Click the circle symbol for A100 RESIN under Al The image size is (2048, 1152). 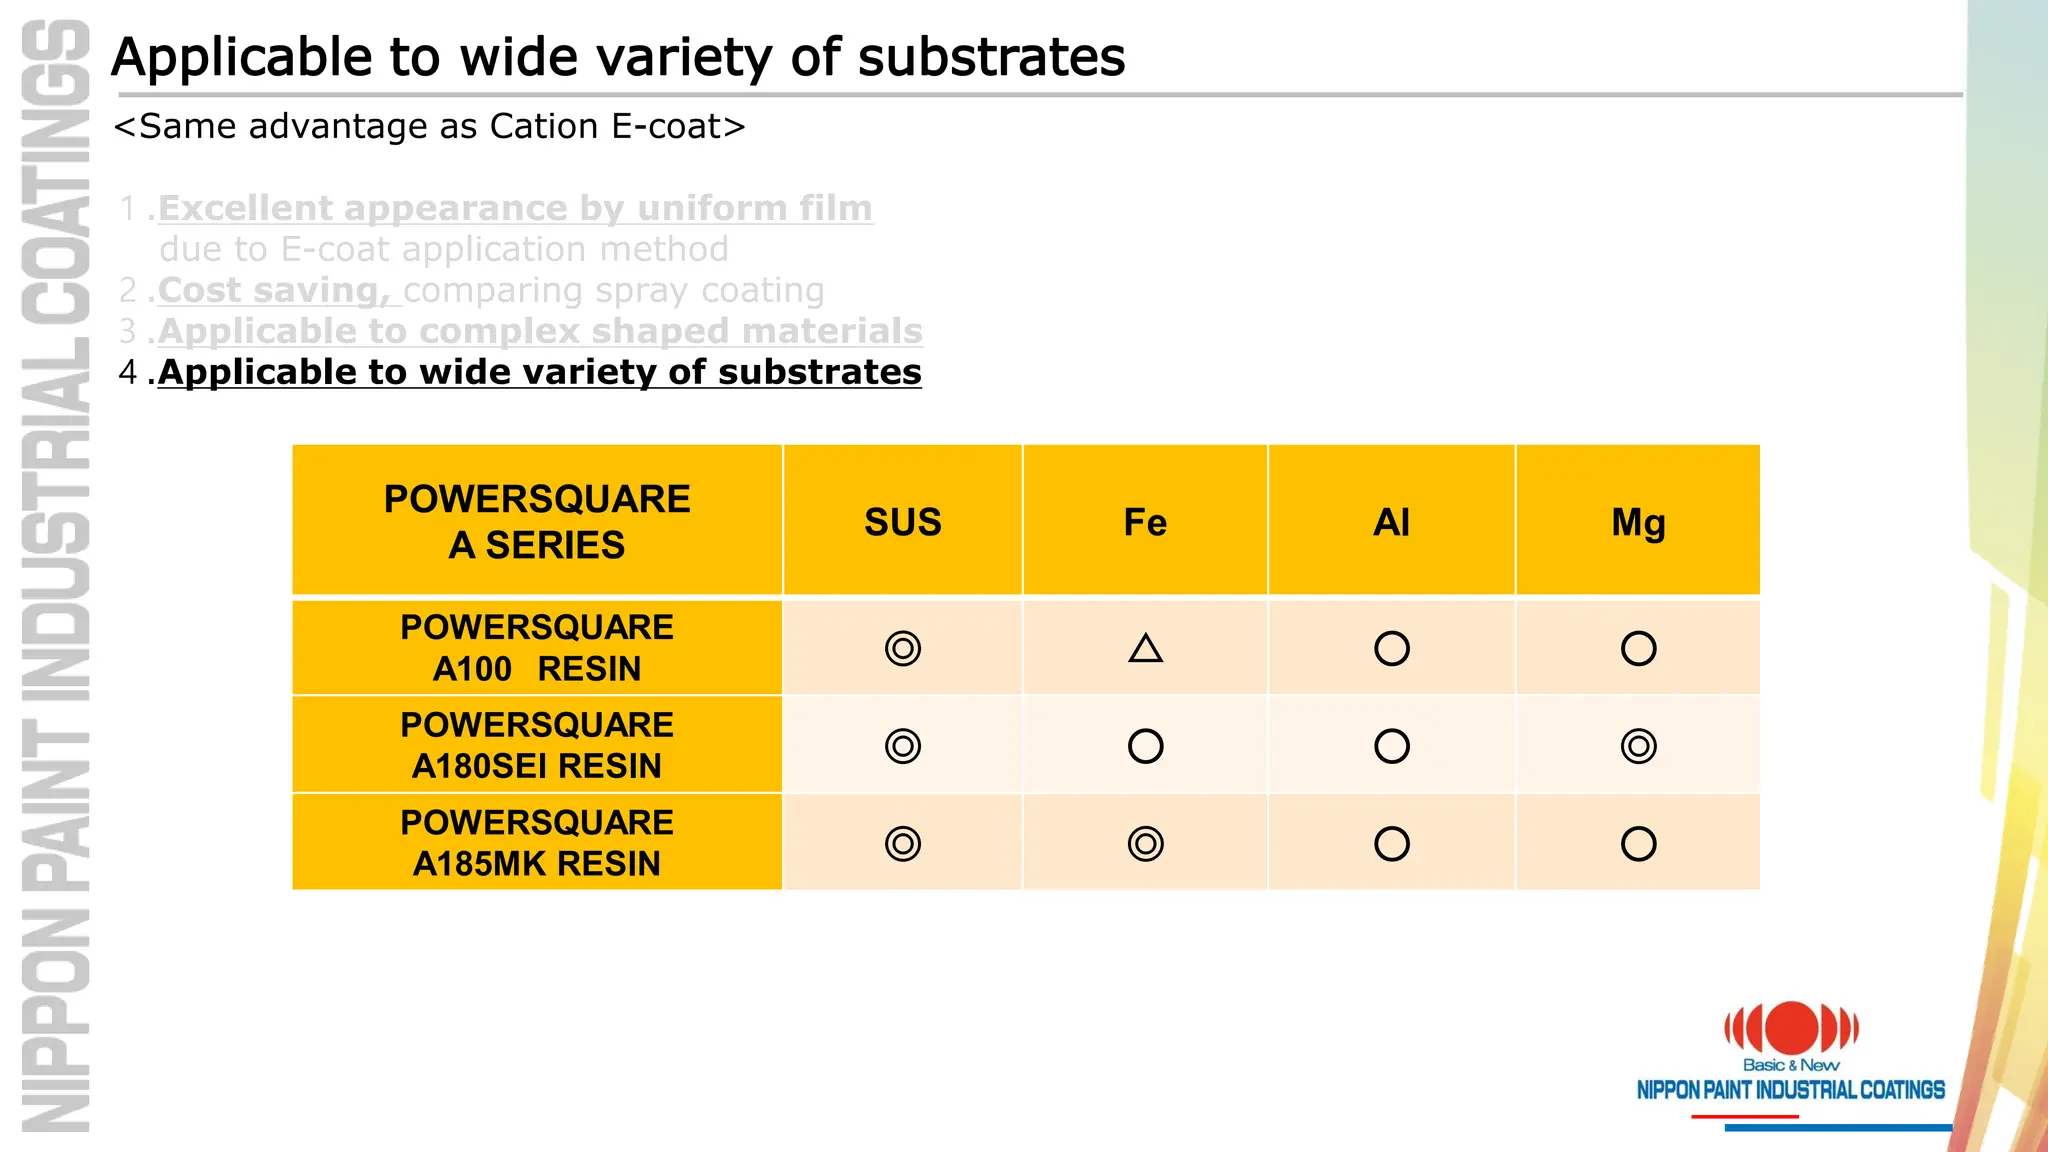coord(1392,649)
